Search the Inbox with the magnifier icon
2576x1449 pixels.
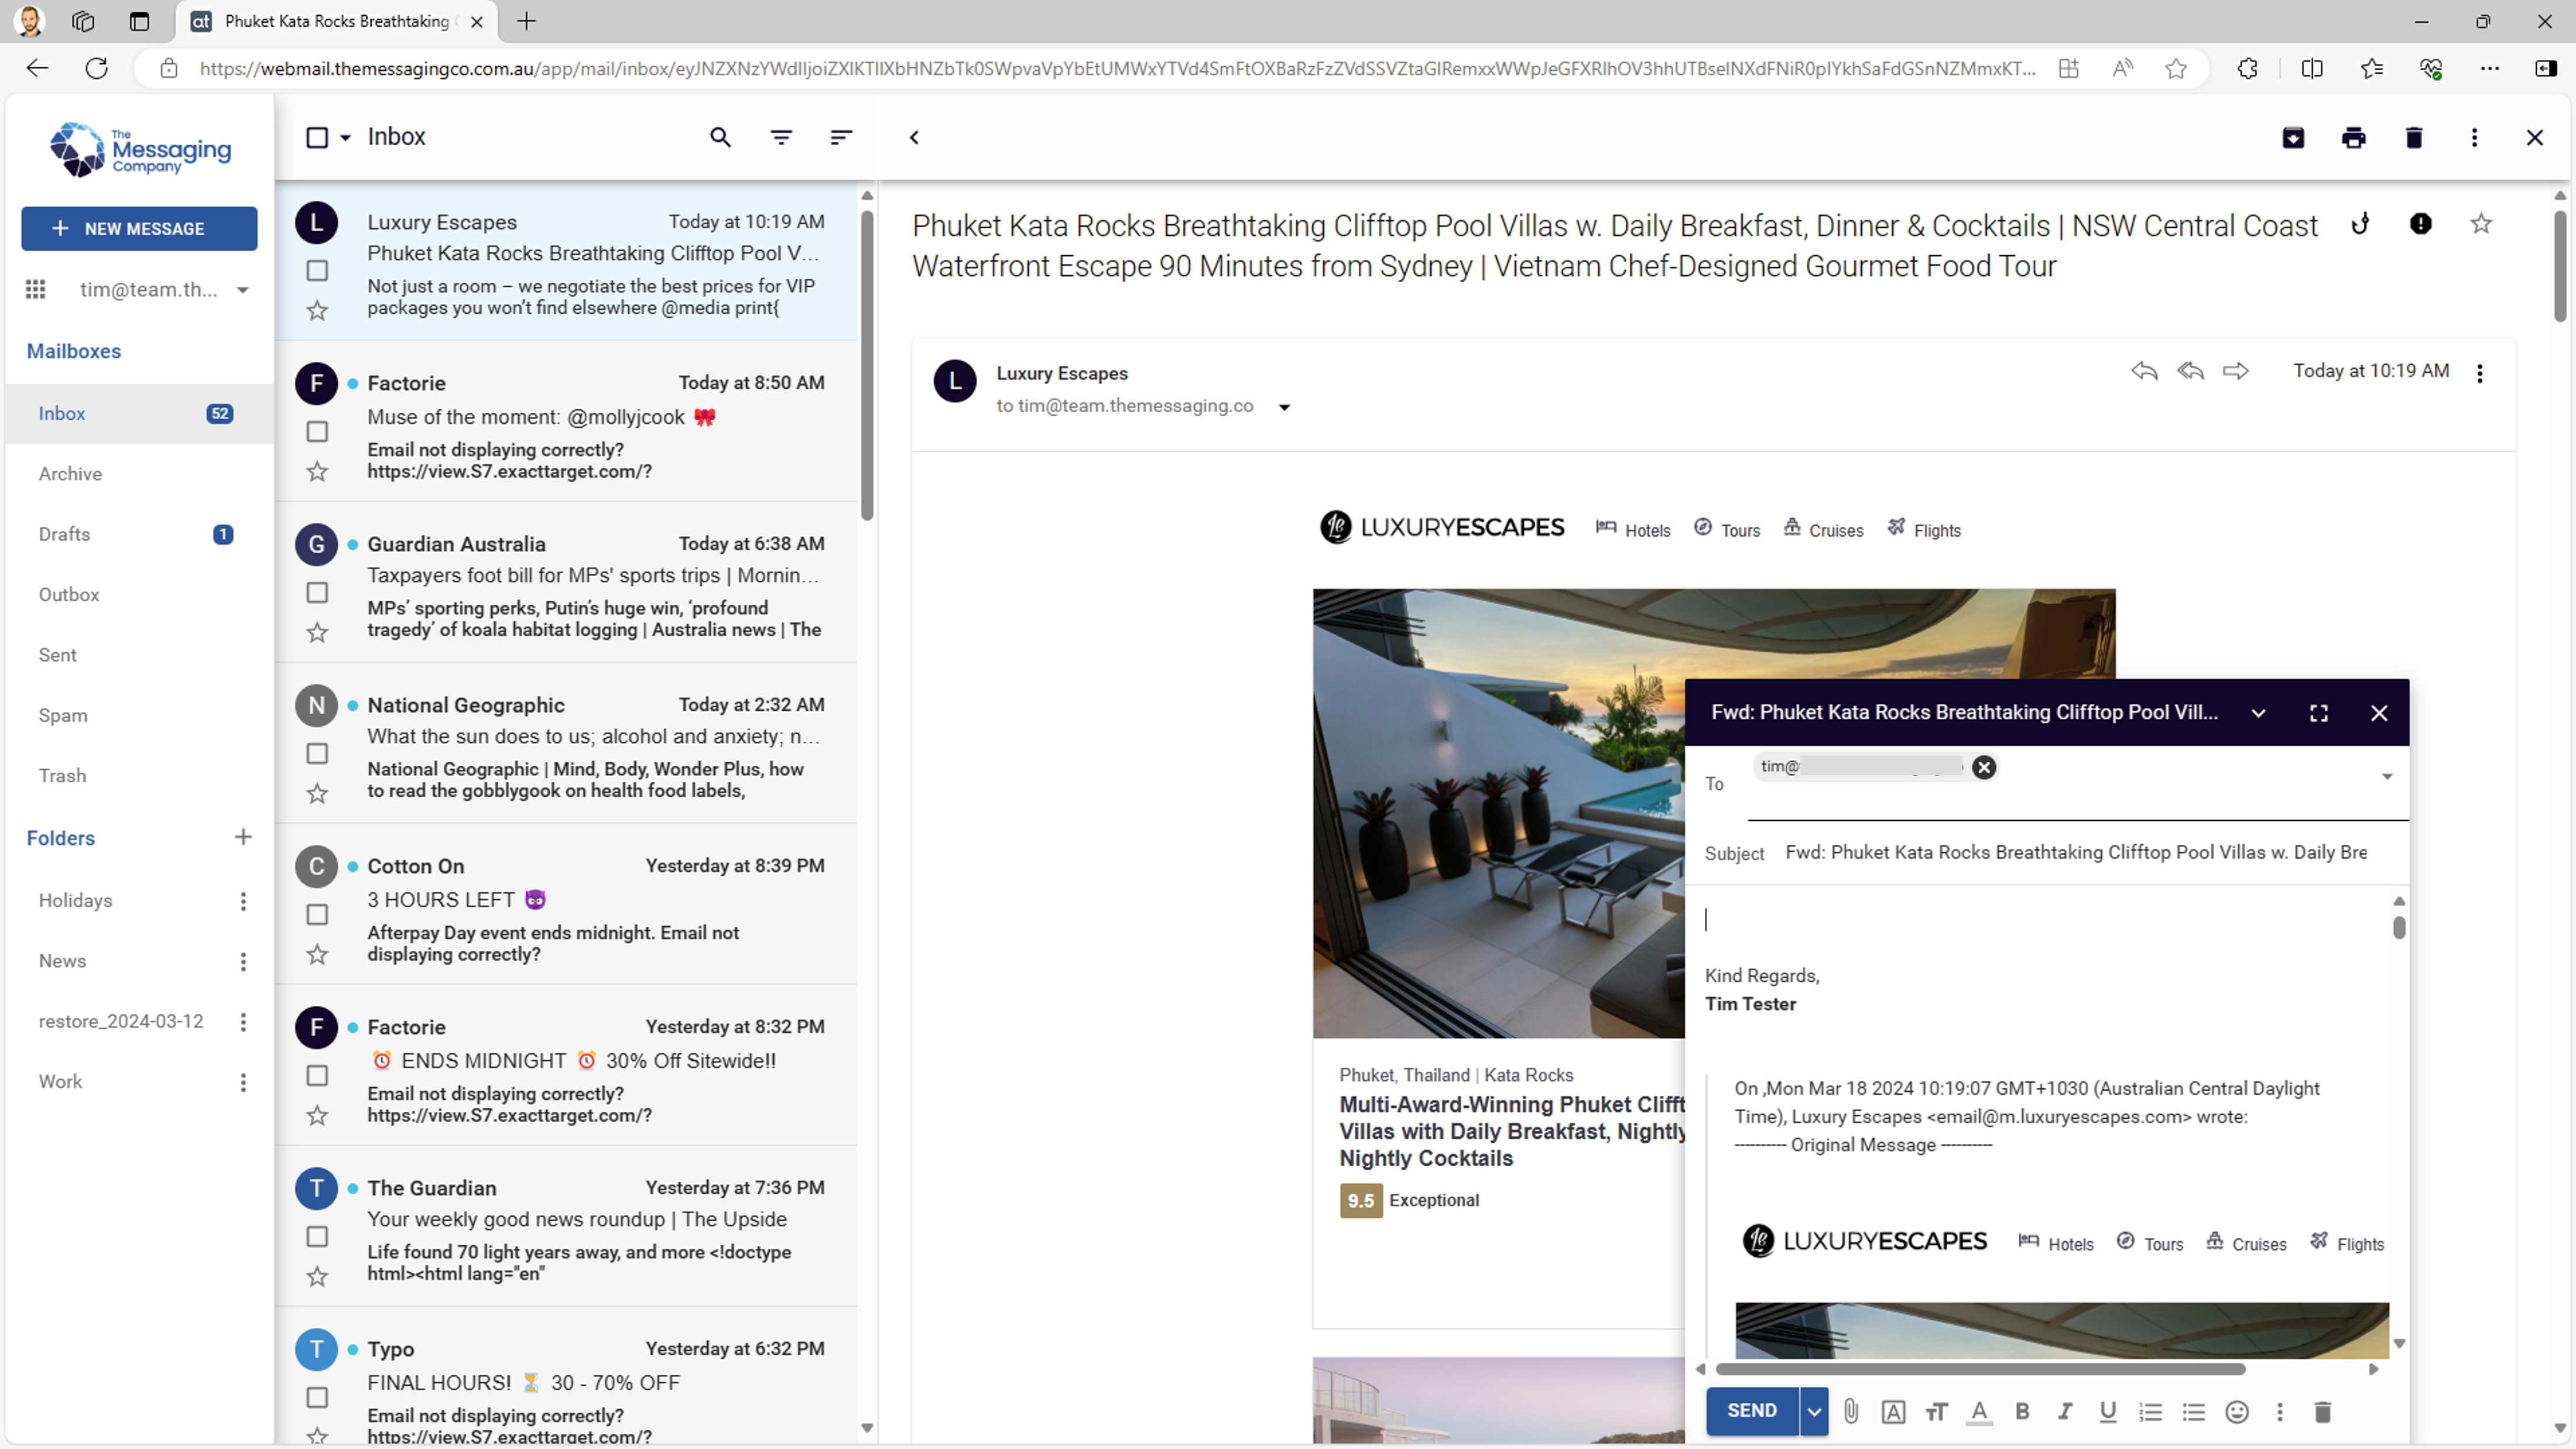point(720,137)
